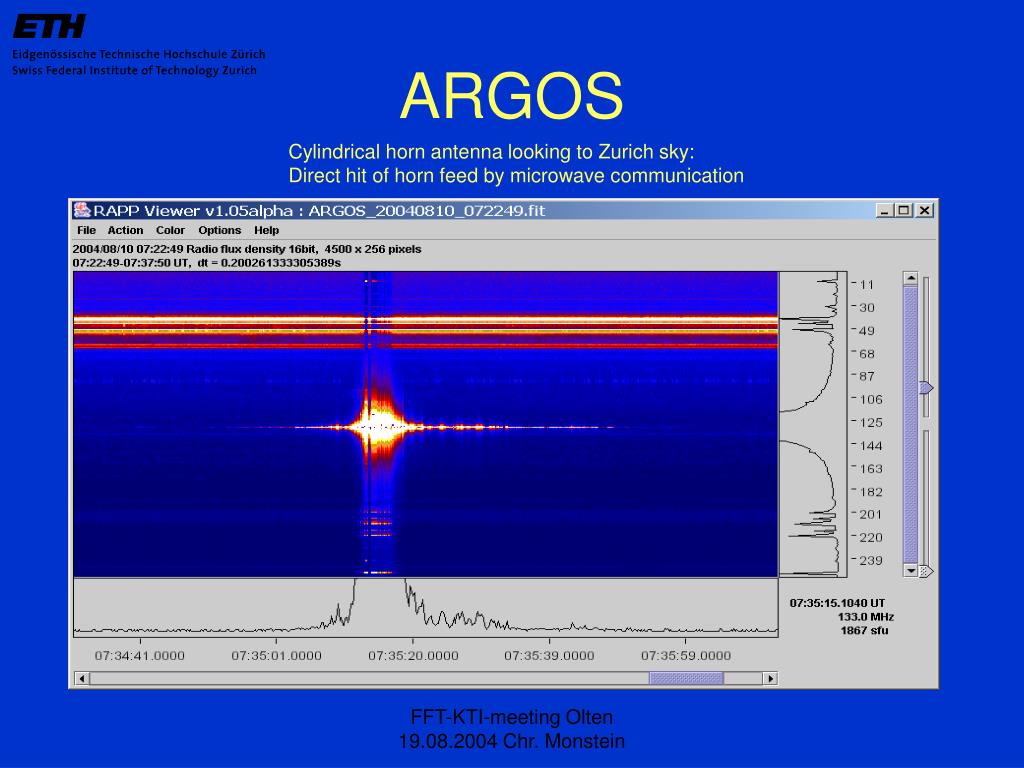
Task: Click the horizontal scrollbar right arrow
Action: point(771,679)
